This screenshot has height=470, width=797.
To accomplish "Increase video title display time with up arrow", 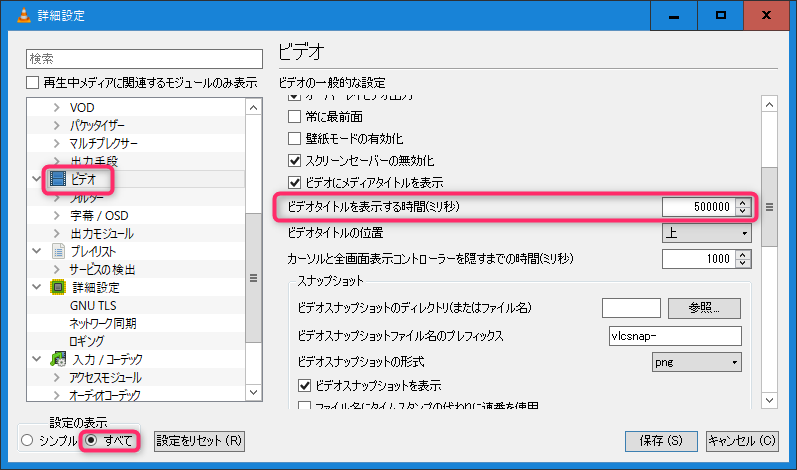I will [x=742, y=203].
